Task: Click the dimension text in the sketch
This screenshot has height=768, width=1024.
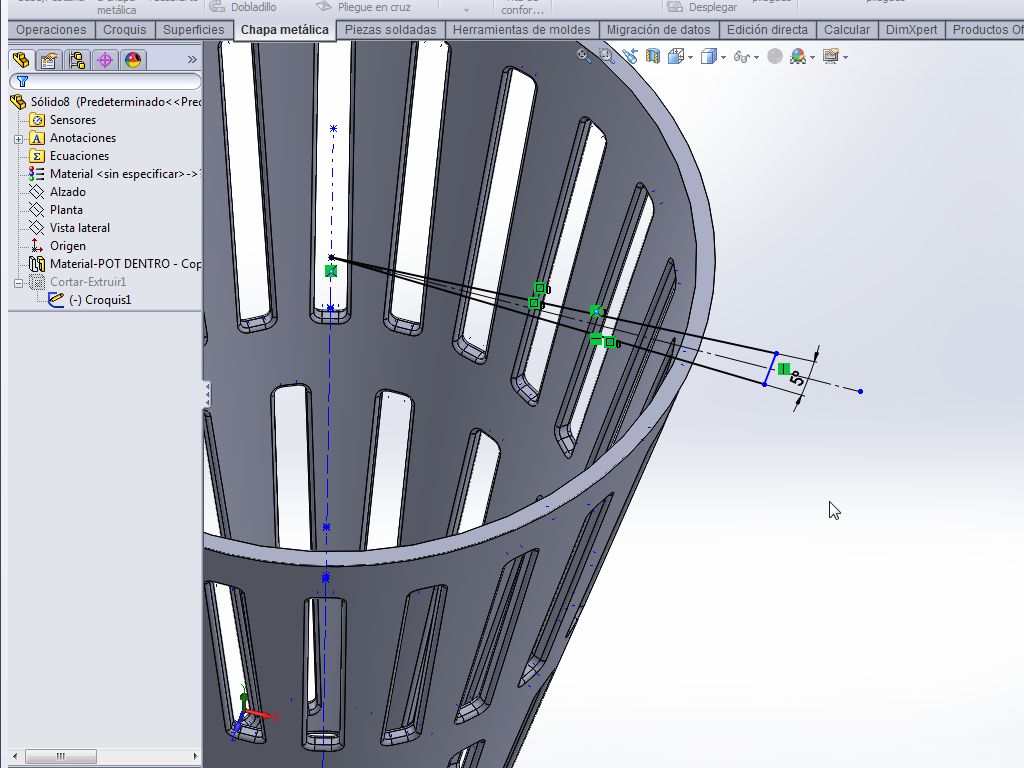Action: click(797, 378)
